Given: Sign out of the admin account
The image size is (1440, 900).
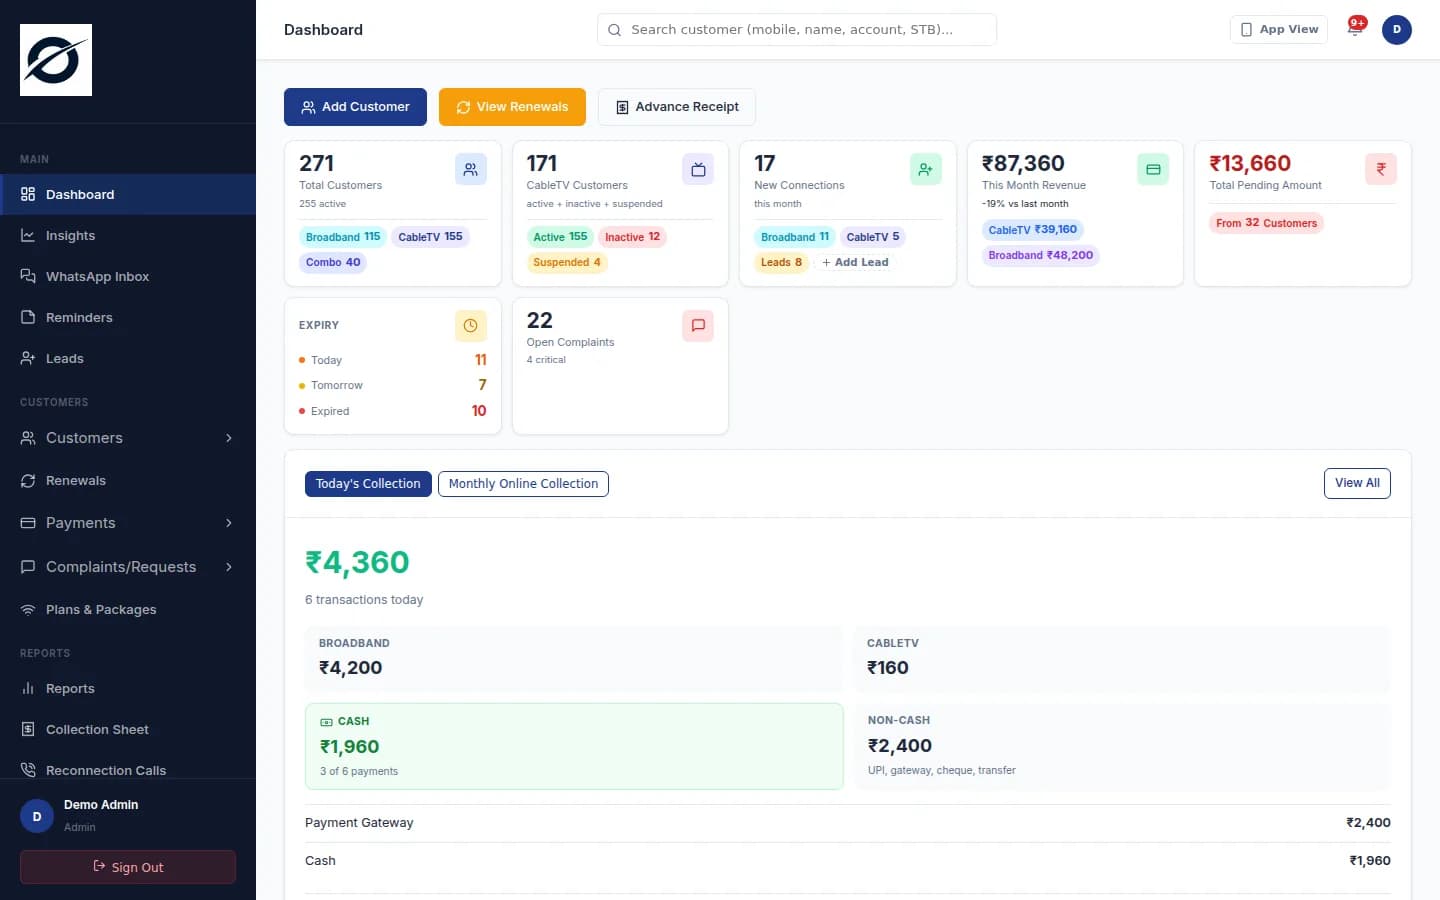Looking at the screenshot, I should 128,867.
